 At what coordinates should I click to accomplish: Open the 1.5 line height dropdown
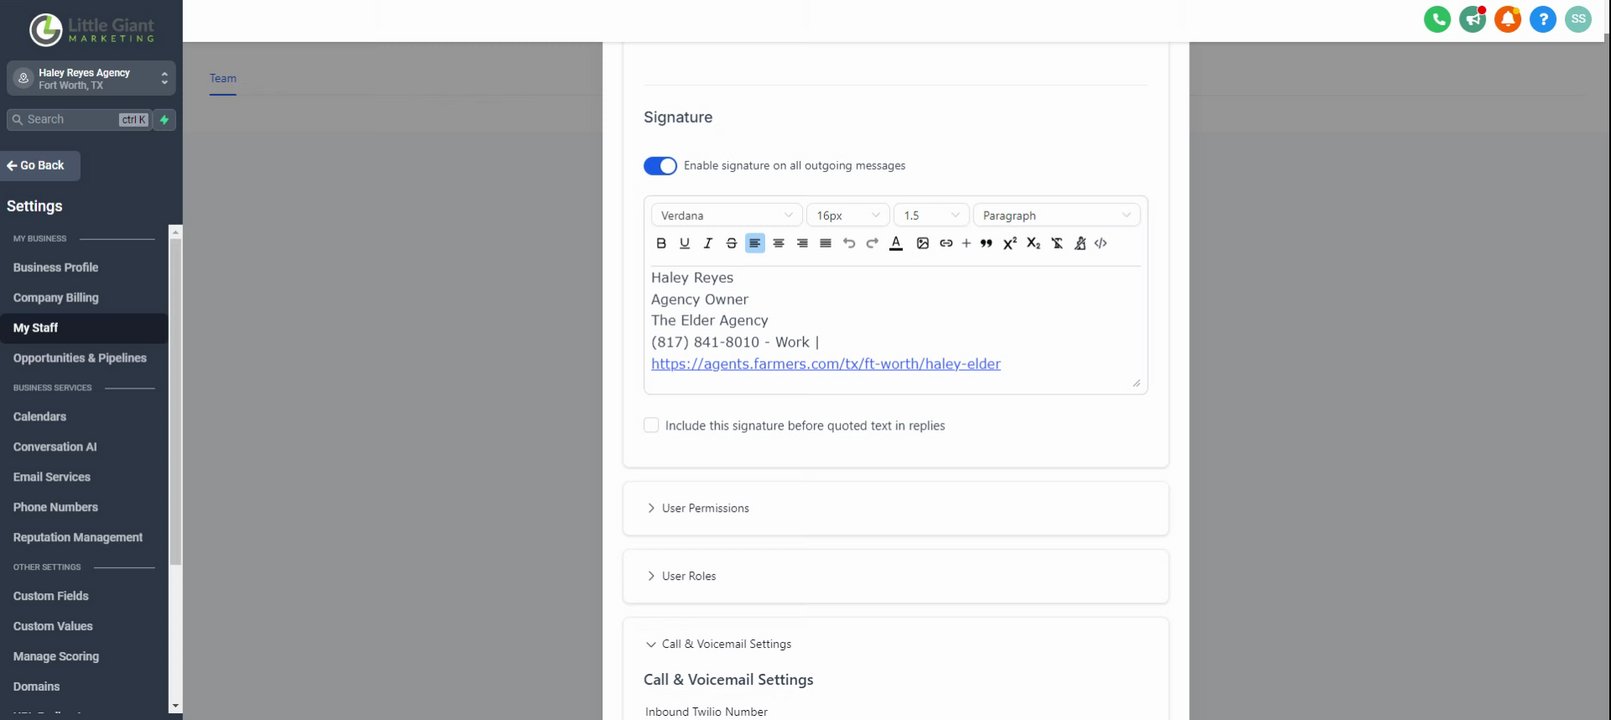coord(931,215)
